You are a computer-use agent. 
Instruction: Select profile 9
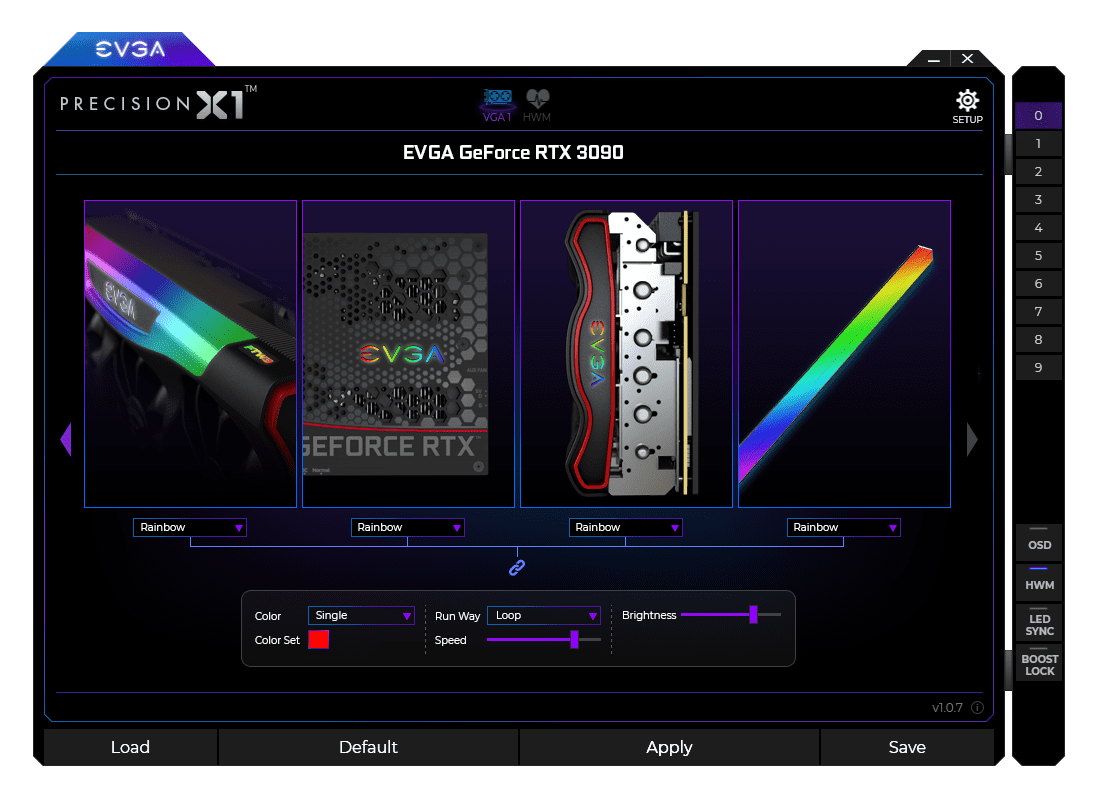coord(1038,368)
